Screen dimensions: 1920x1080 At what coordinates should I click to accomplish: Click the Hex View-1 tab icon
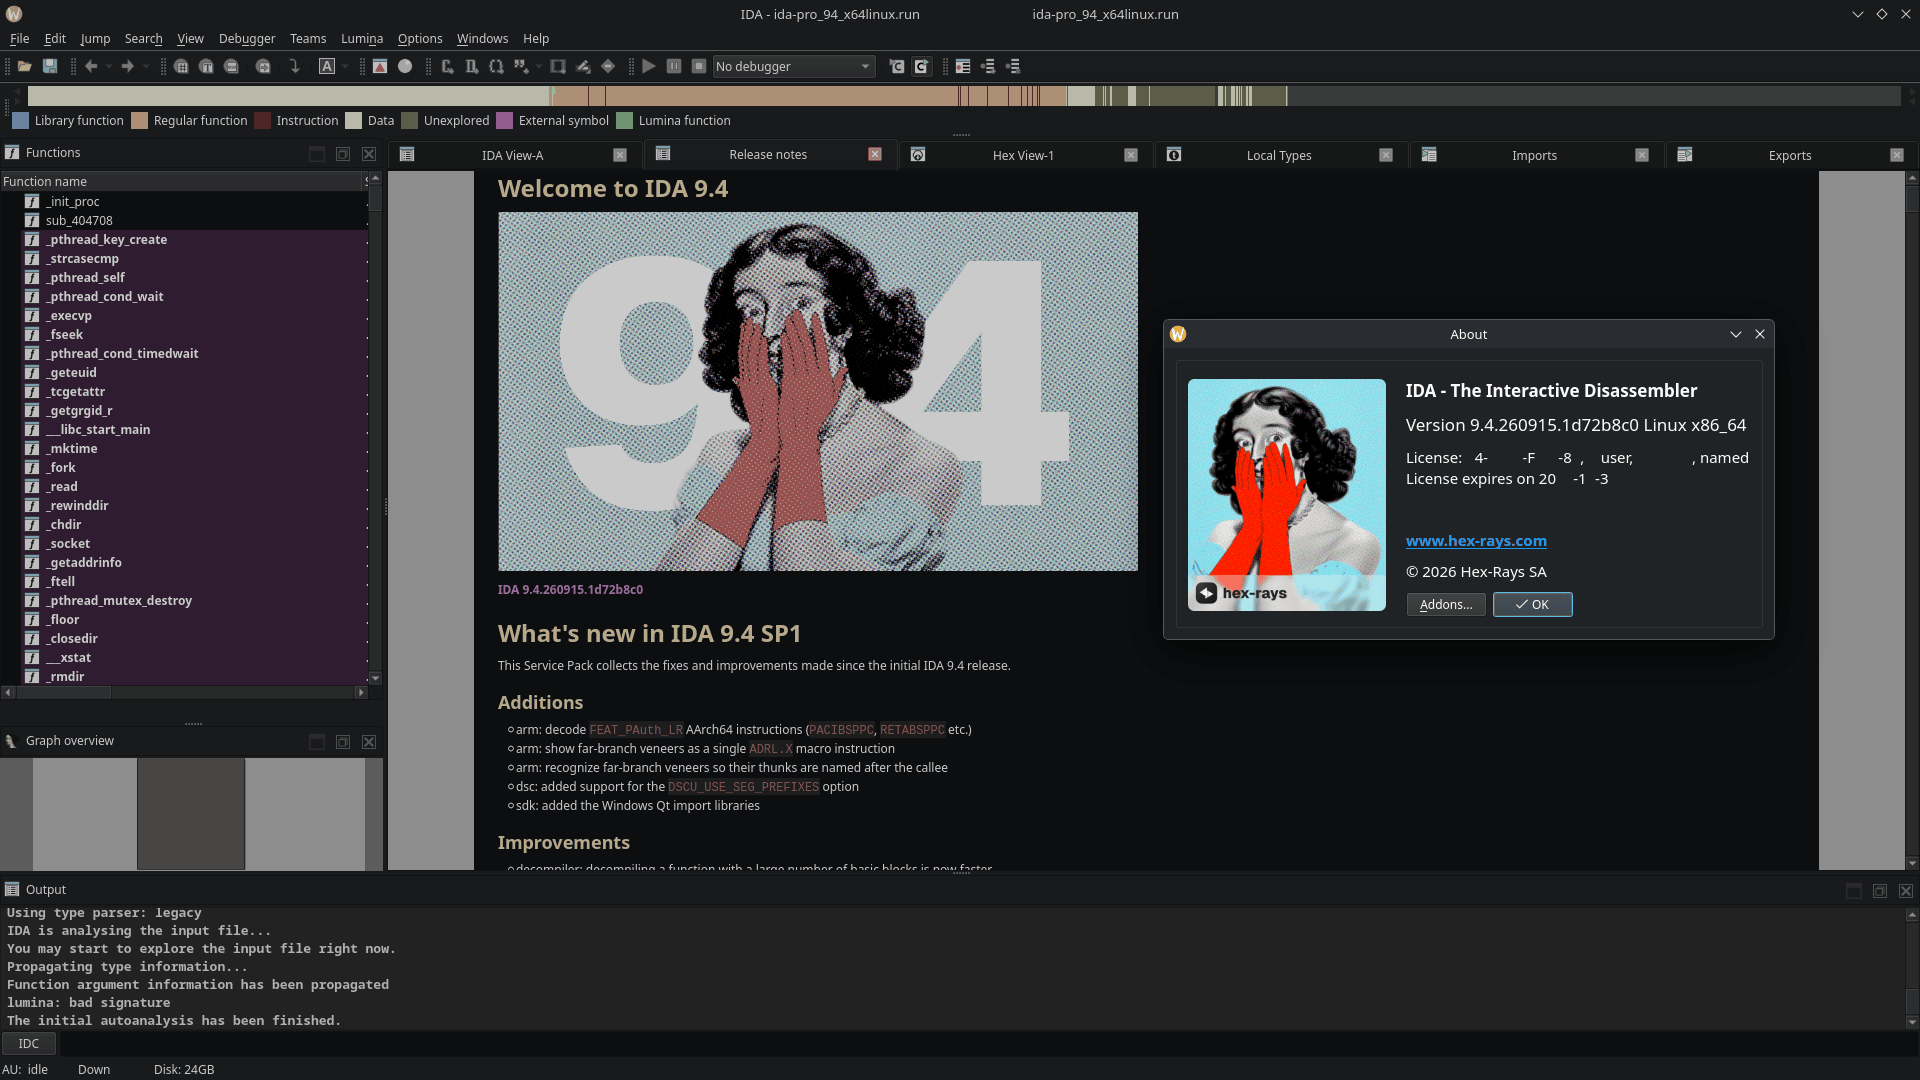point(918,154)
